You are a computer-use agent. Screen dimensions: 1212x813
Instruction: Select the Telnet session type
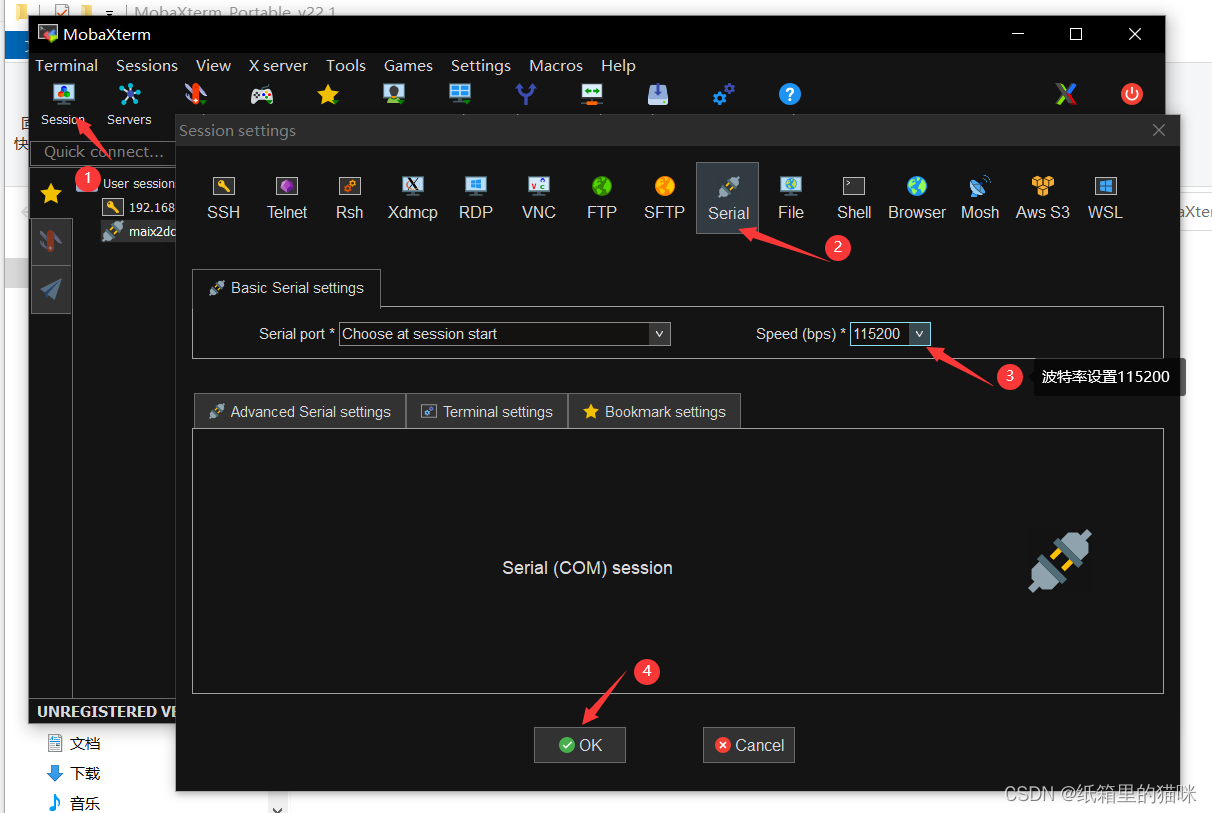pos(287,198)
